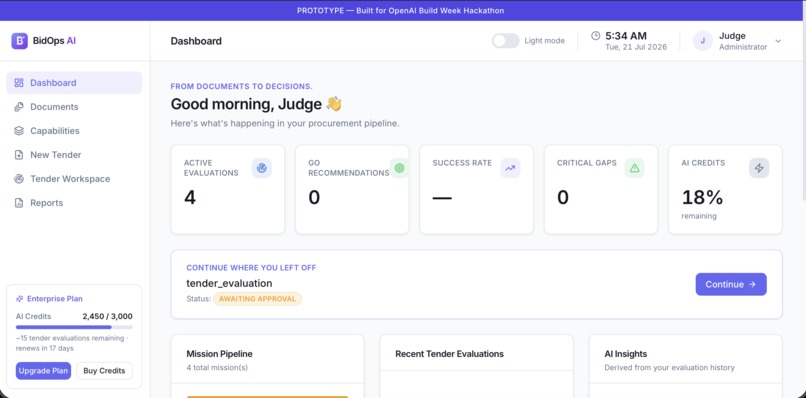The width and height of the screenshot is (806, 398).
Task: Click the Dashboard grid icon in sidebar
Action: point(19,83)
